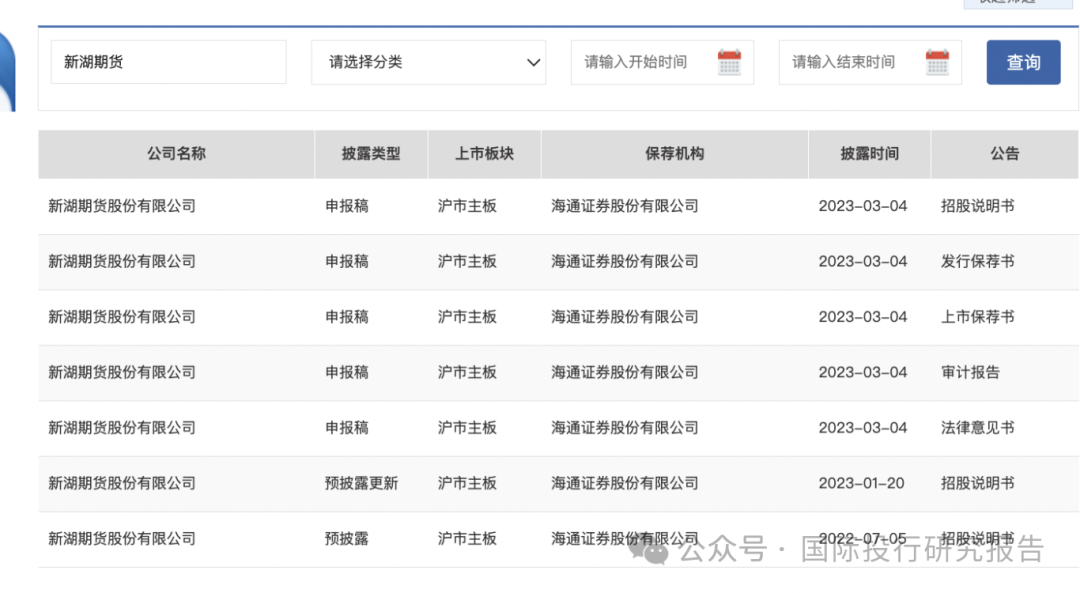Click the 公告 column header
Image resolution: width=1080 pixels, height=593 pixels.
(1004, 154)
